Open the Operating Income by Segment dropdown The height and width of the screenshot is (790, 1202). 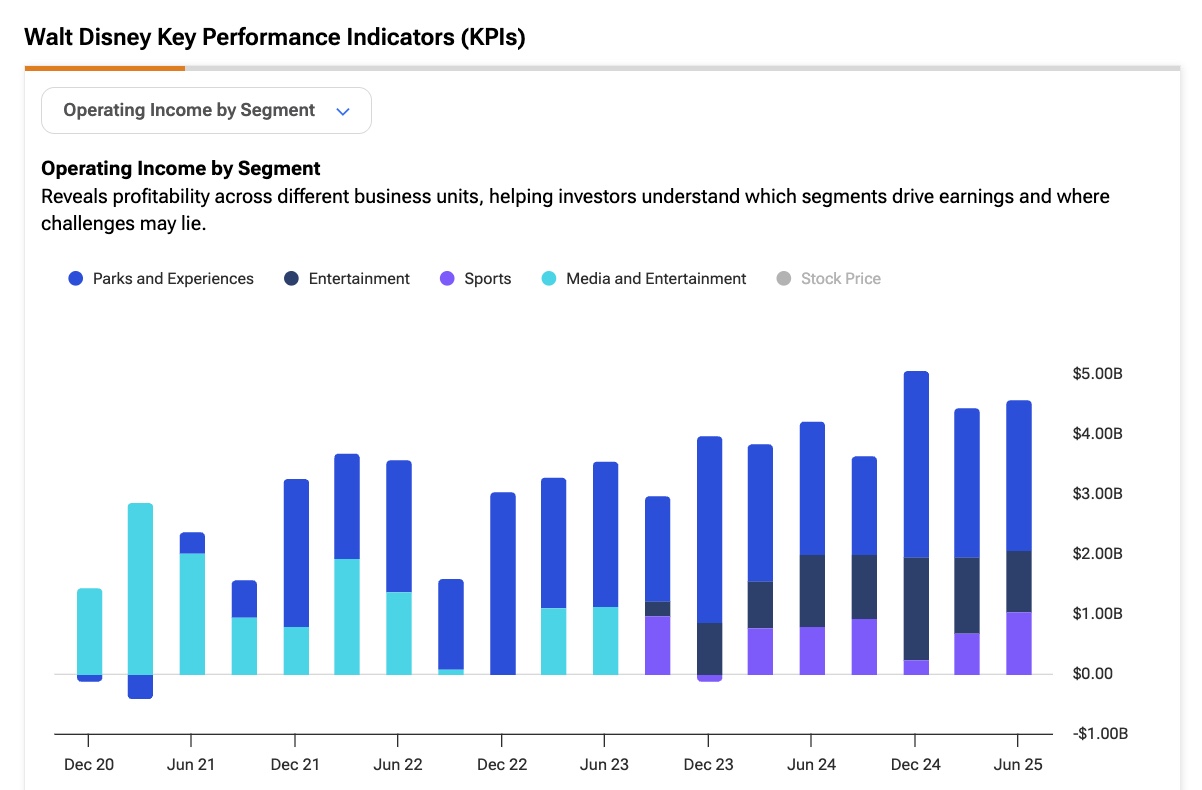206,110
